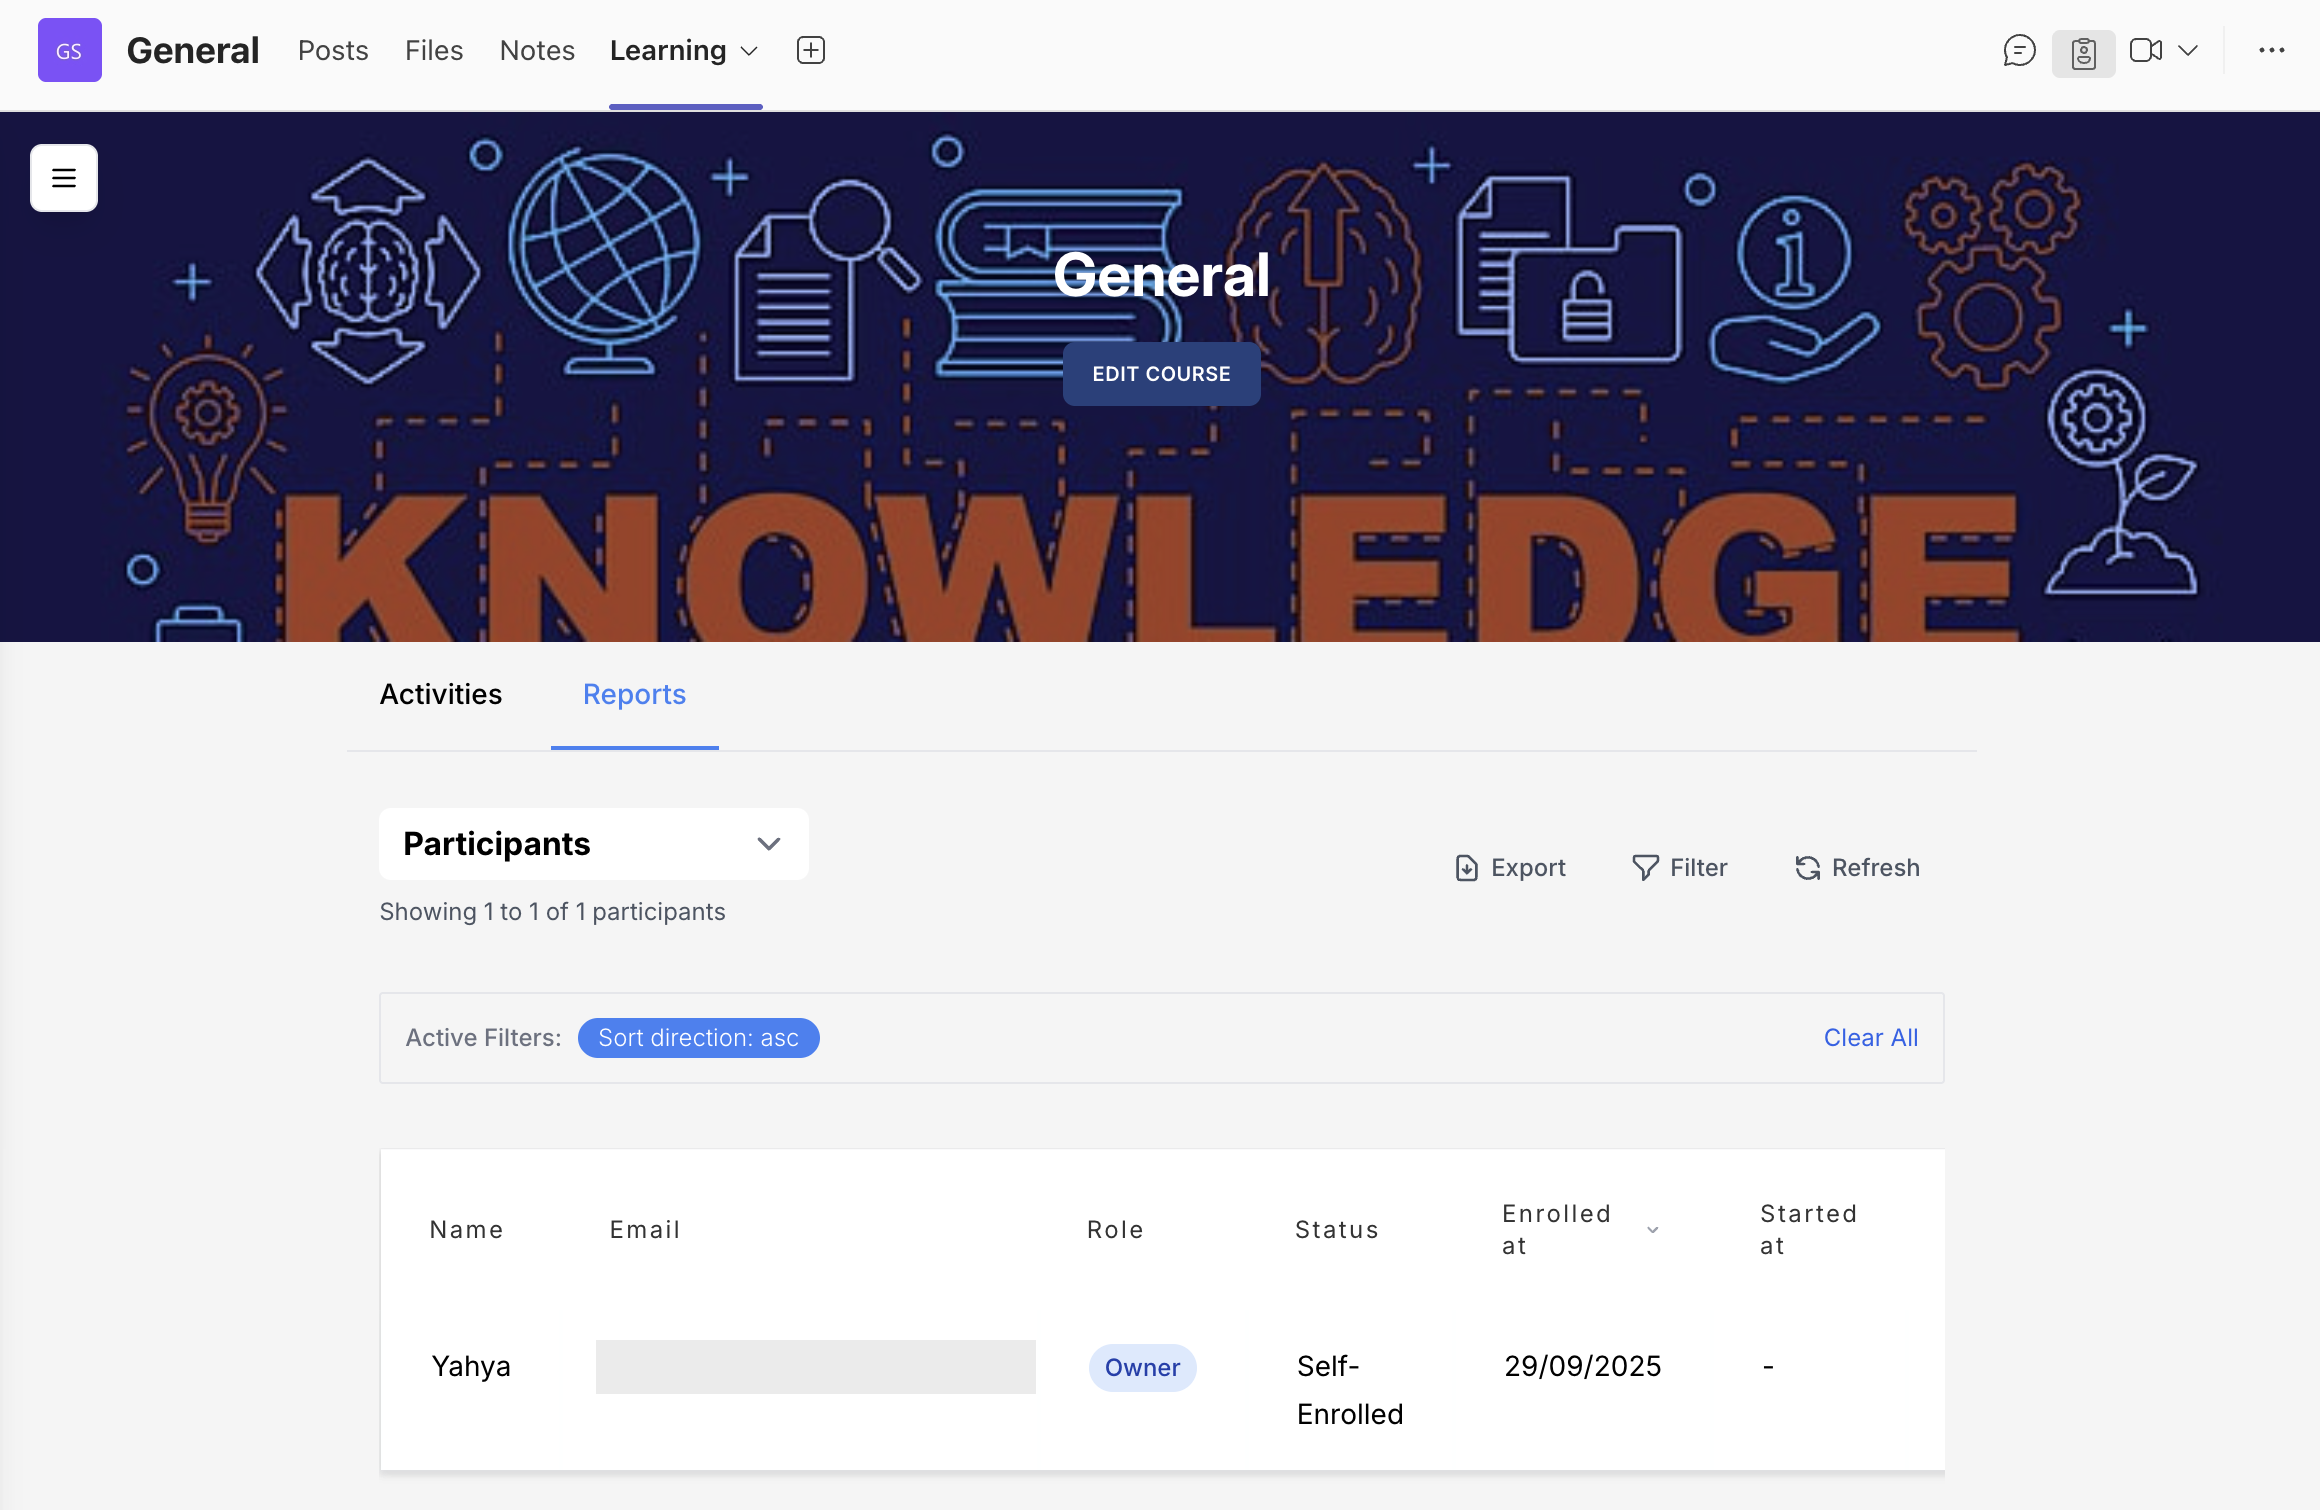Click the Clear All filters link

[x=1870, y=1037]
